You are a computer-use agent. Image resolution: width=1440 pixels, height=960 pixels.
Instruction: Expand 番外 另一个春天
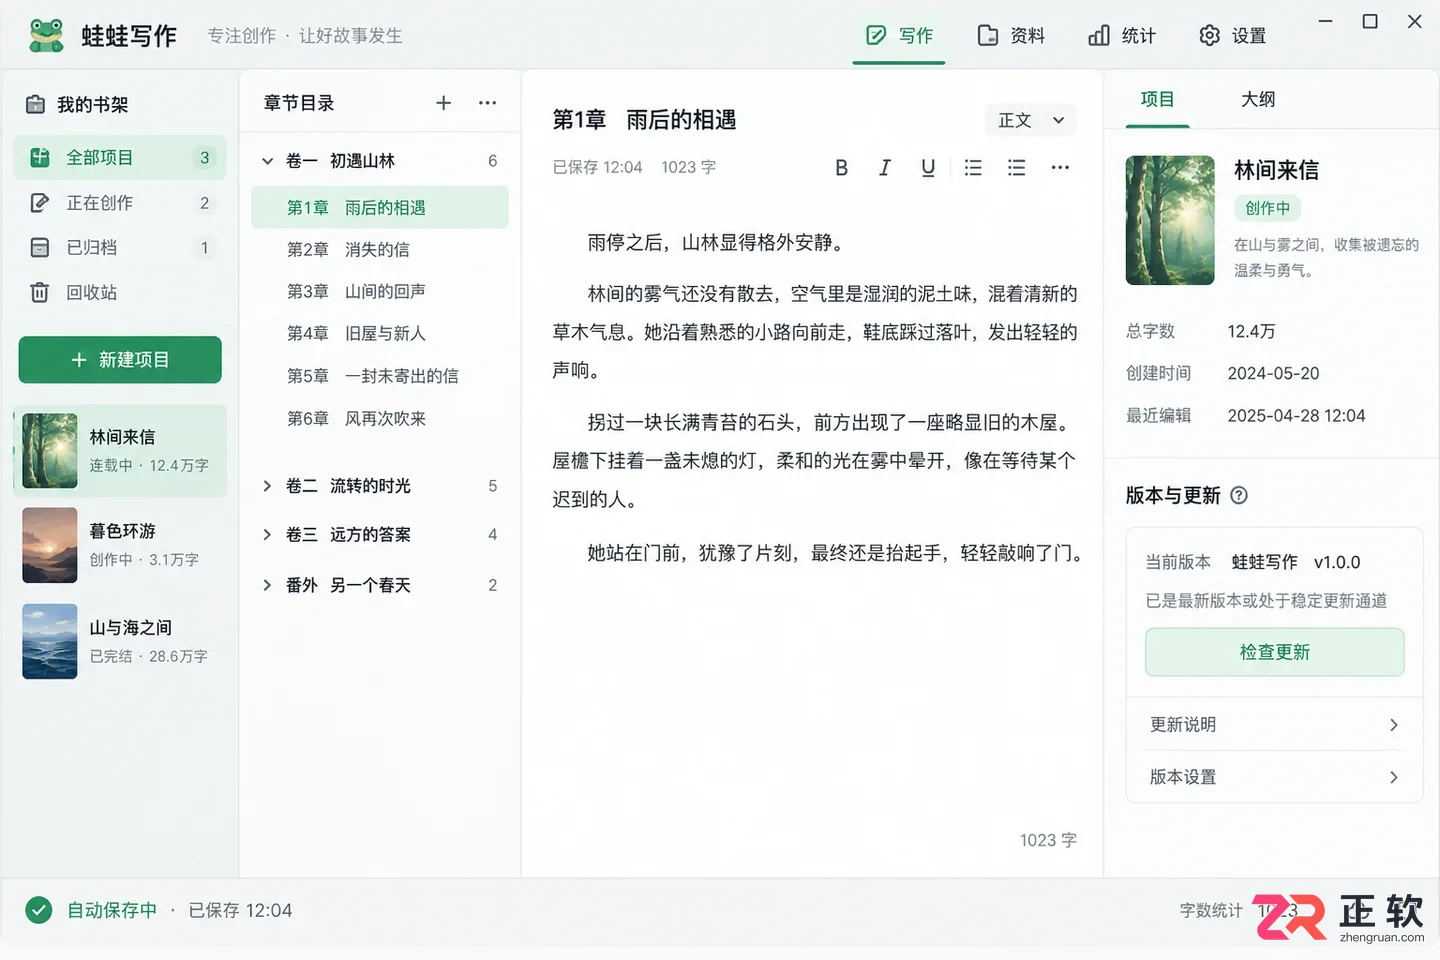tap(267, 585)
